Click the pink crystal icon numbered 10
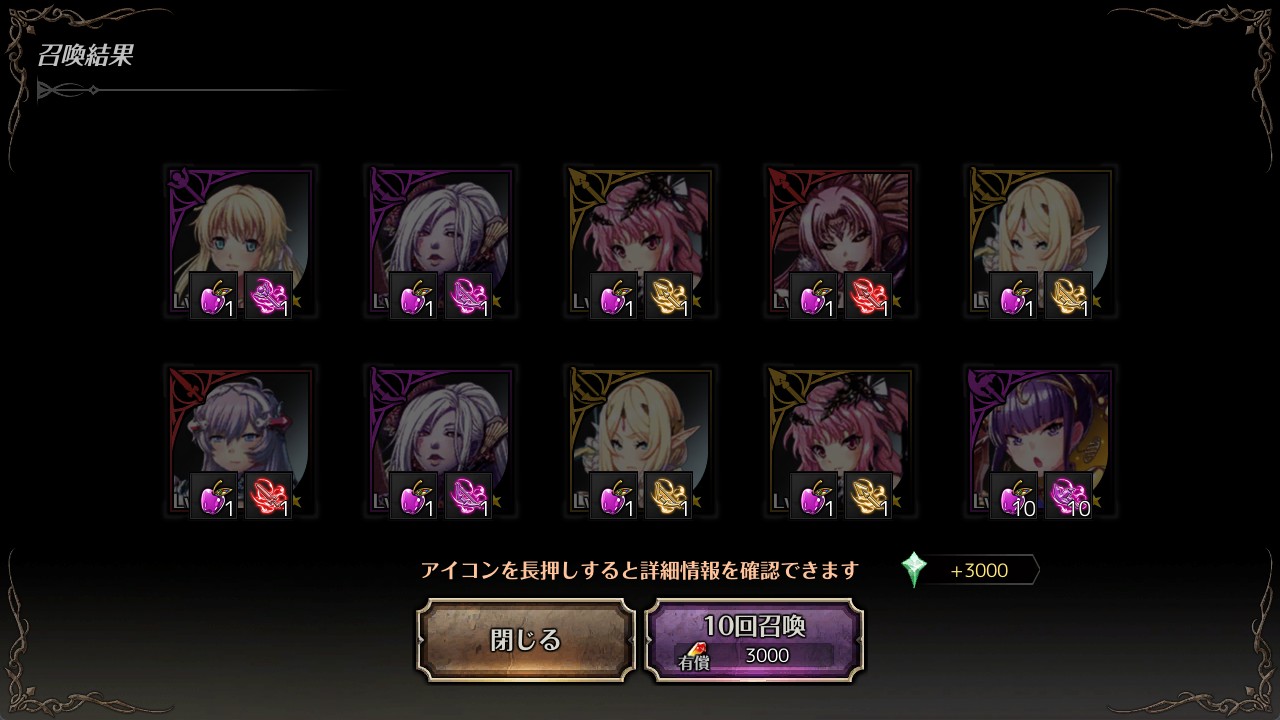Image resolution: width=1280 pixels, height=720 pixels. (x=1068, y=495)
